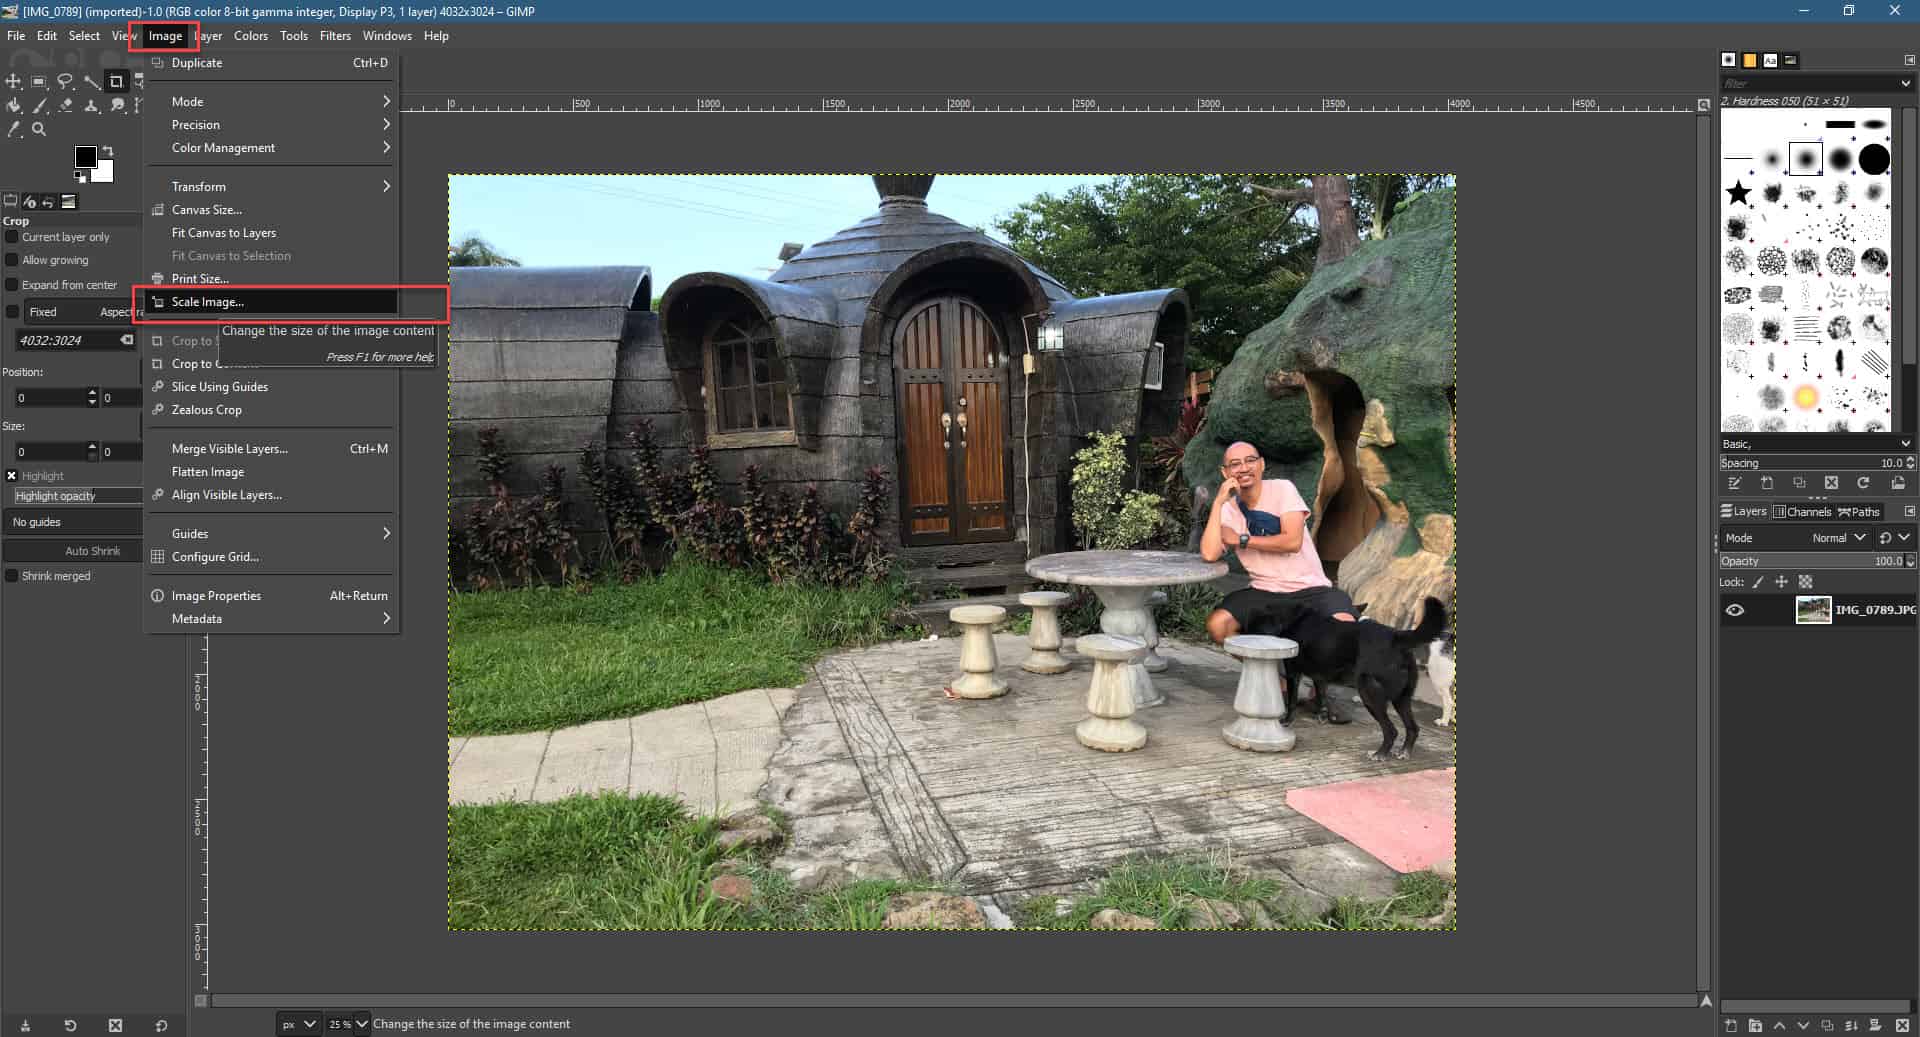Select the Crop tool
This screenshot has height=1037, width=1920.
pyautogui.click(x=118, y=82)
